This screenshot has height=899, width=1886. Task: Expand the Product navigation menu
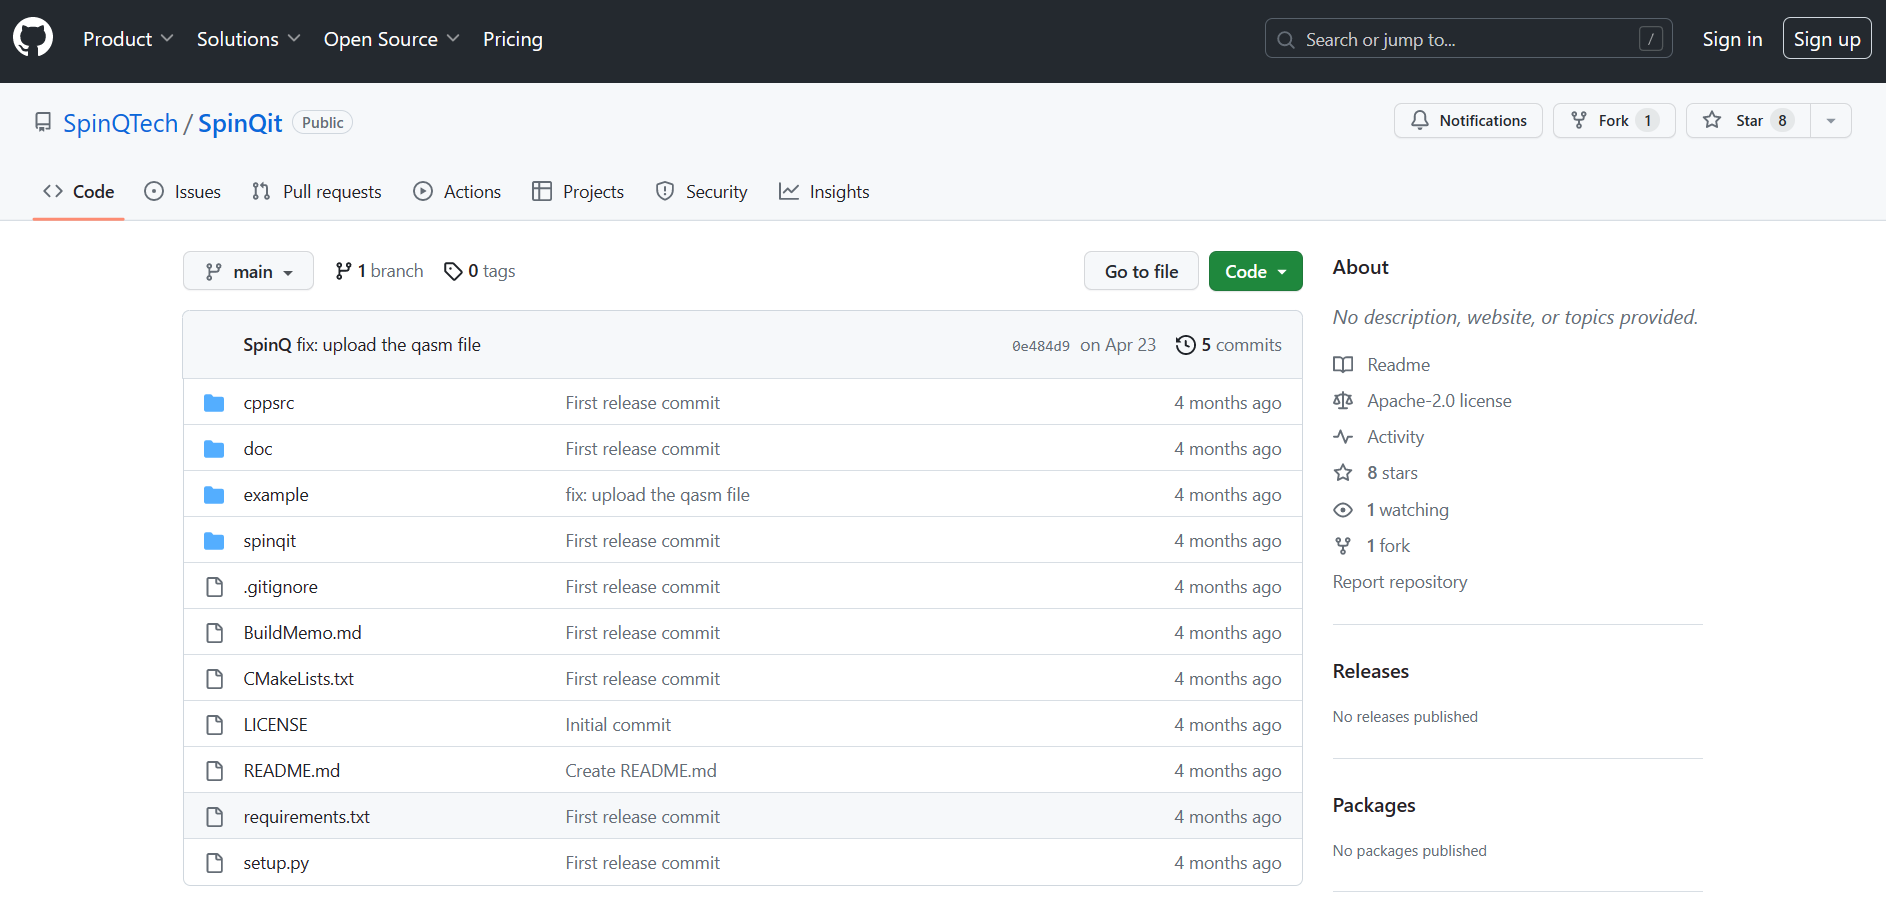point(128,39)
